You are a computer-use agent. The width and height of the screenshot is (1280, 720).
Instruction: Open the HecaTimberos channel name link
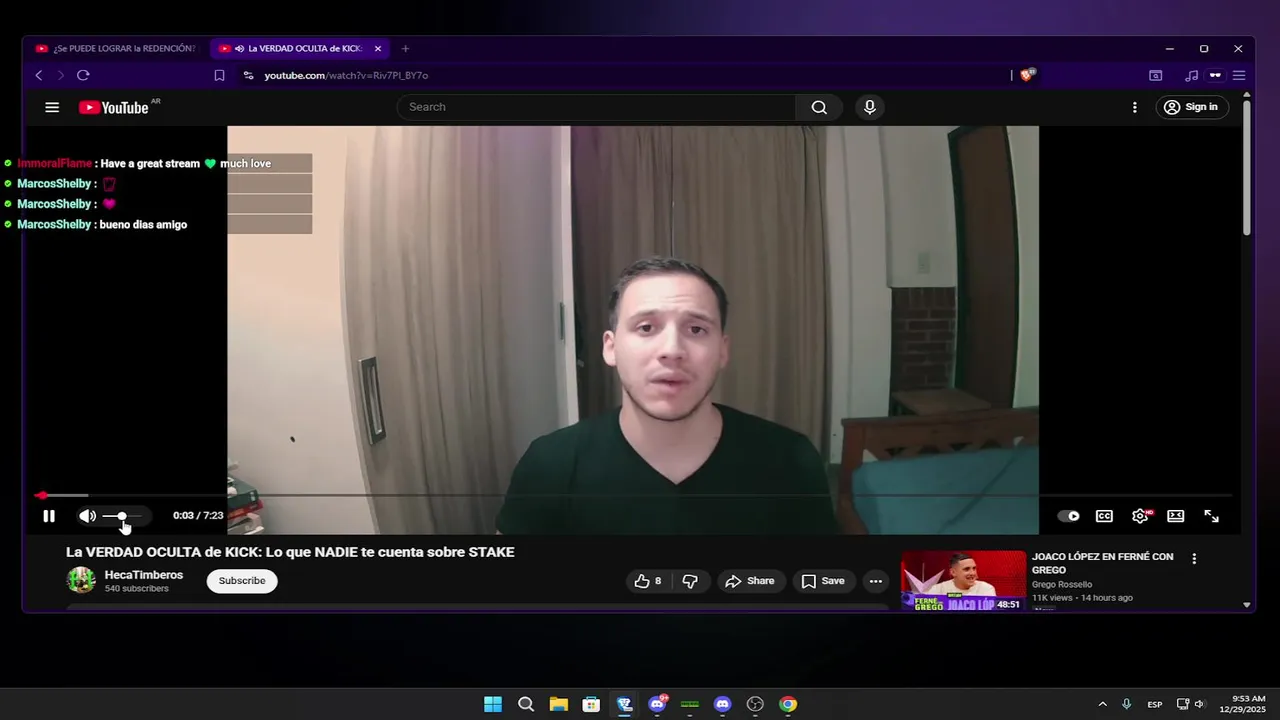(x=144, y=575)
